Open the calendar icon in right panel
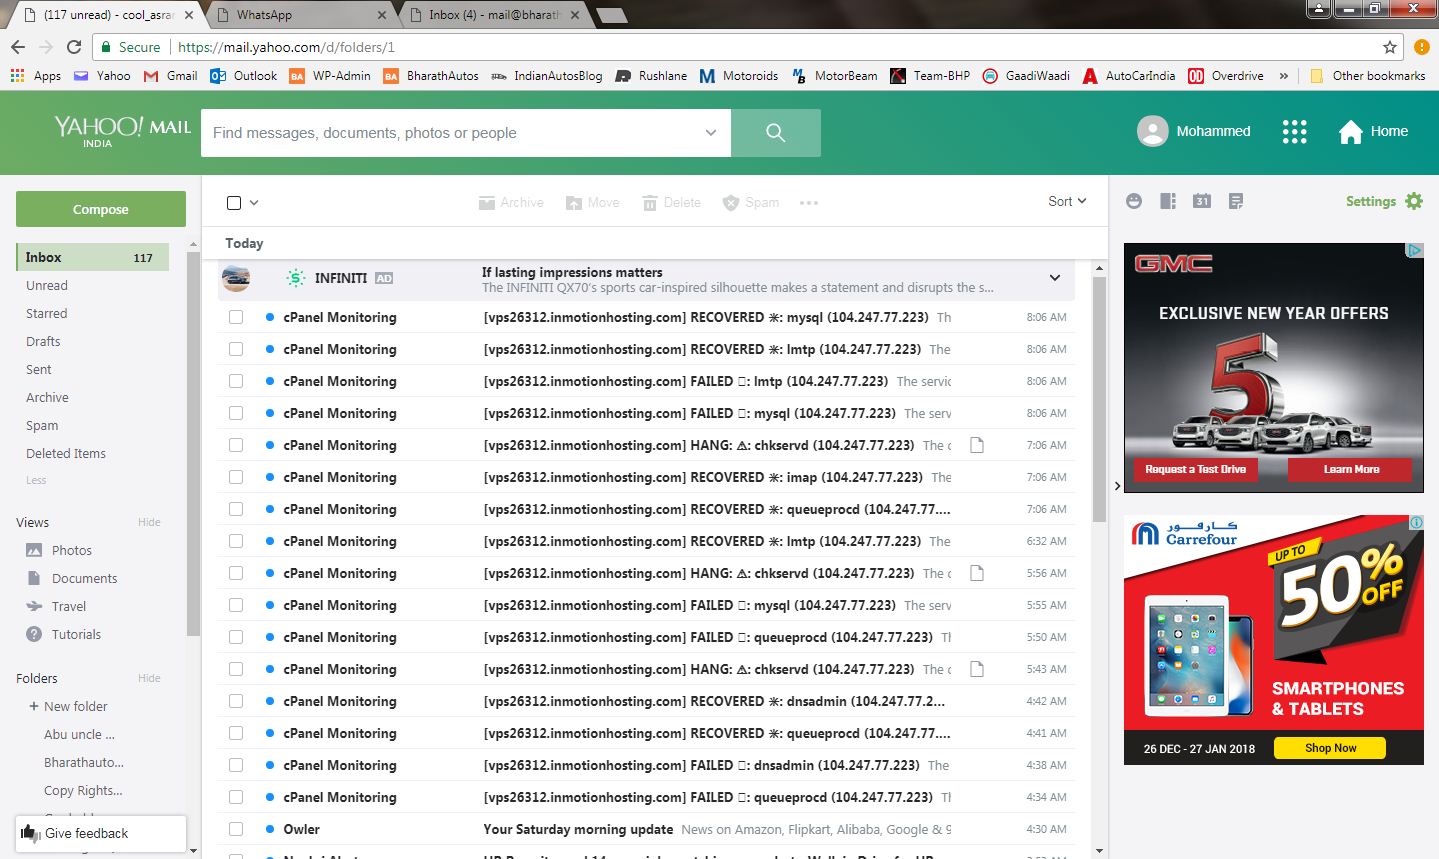Screen dimensions: 1439x859 coord(1202,201)
